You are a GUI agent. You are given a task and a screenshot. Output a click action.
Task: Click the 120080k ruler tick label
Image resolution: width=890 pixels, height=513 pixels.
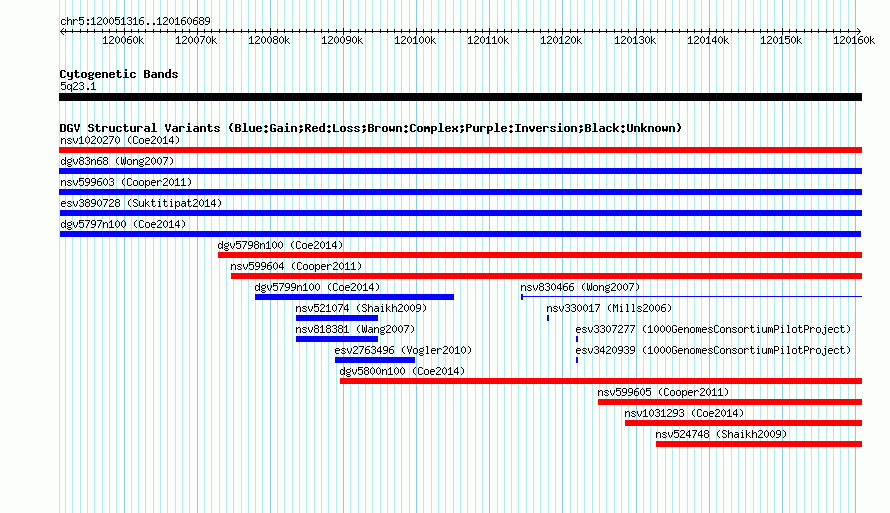tap(269, 40)
